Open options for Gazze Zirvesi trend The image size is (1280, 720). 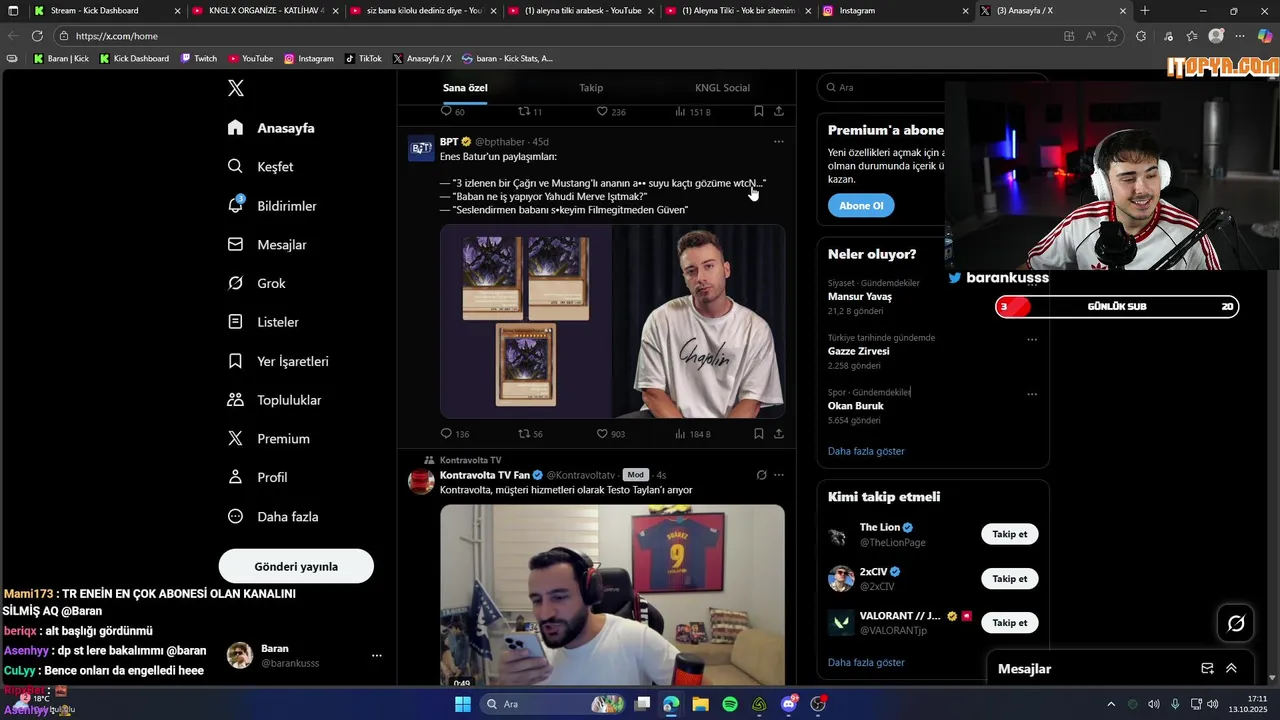pyautogui.click(x=1032, y=340)
